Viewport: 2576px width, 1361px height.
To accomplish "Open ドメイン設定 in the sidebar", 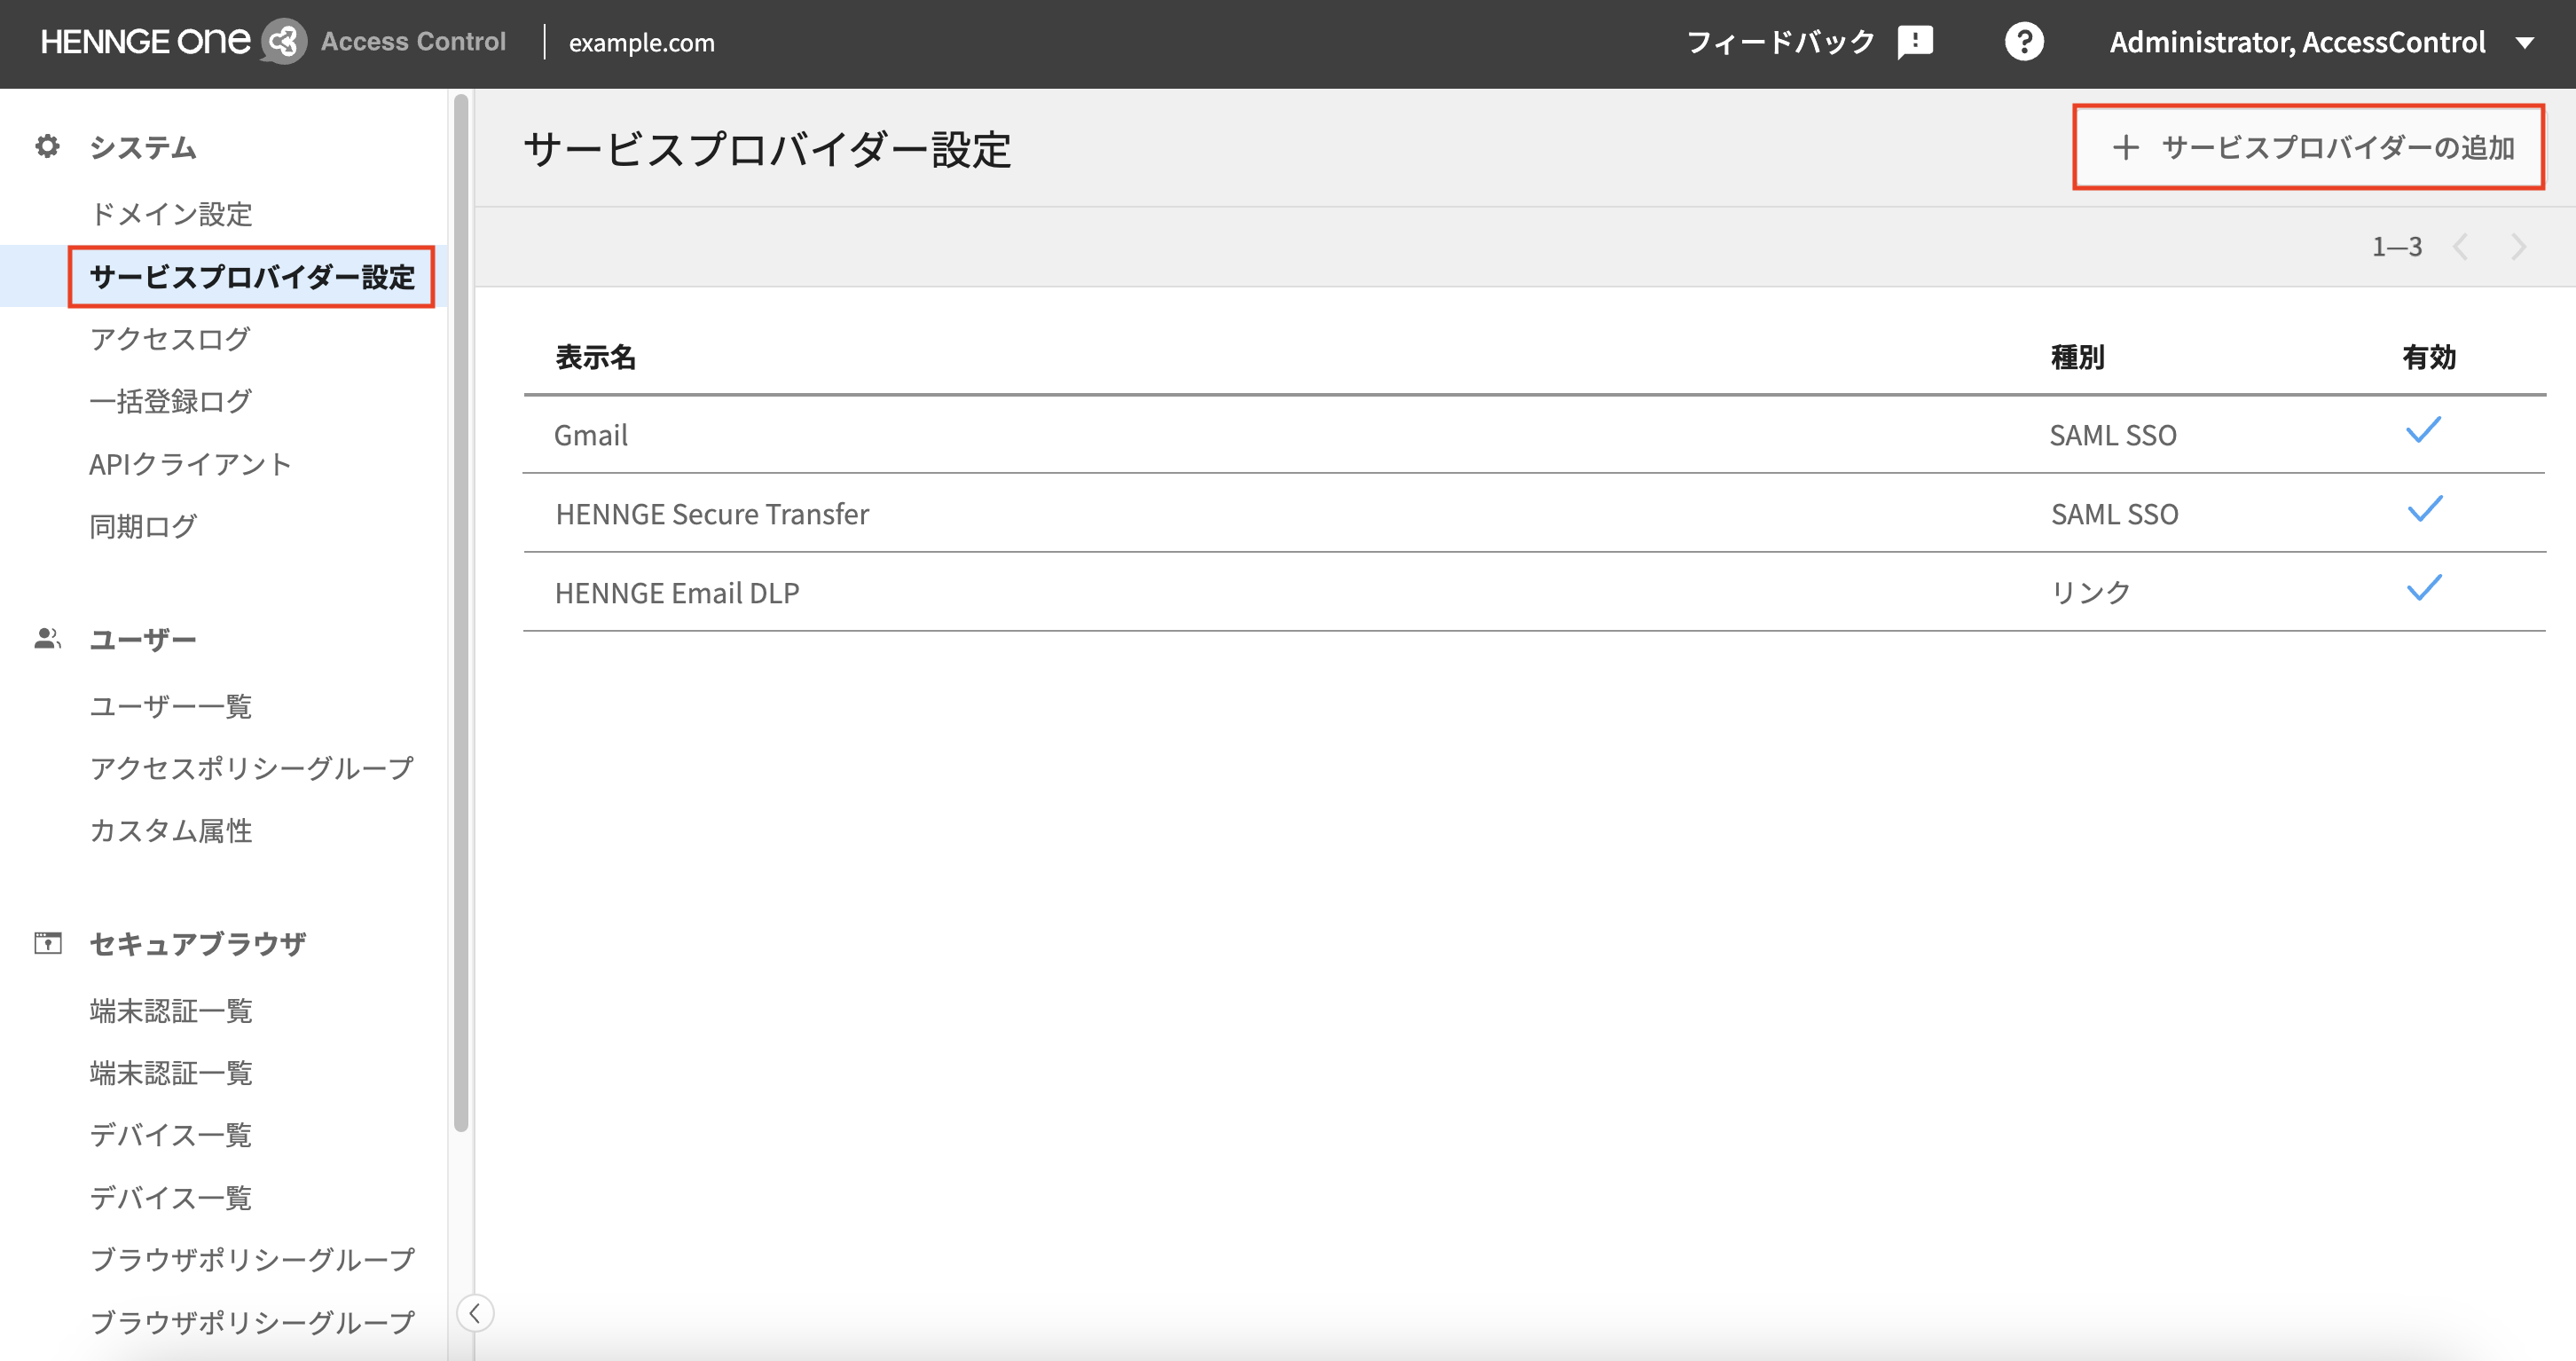I will 171,214.
